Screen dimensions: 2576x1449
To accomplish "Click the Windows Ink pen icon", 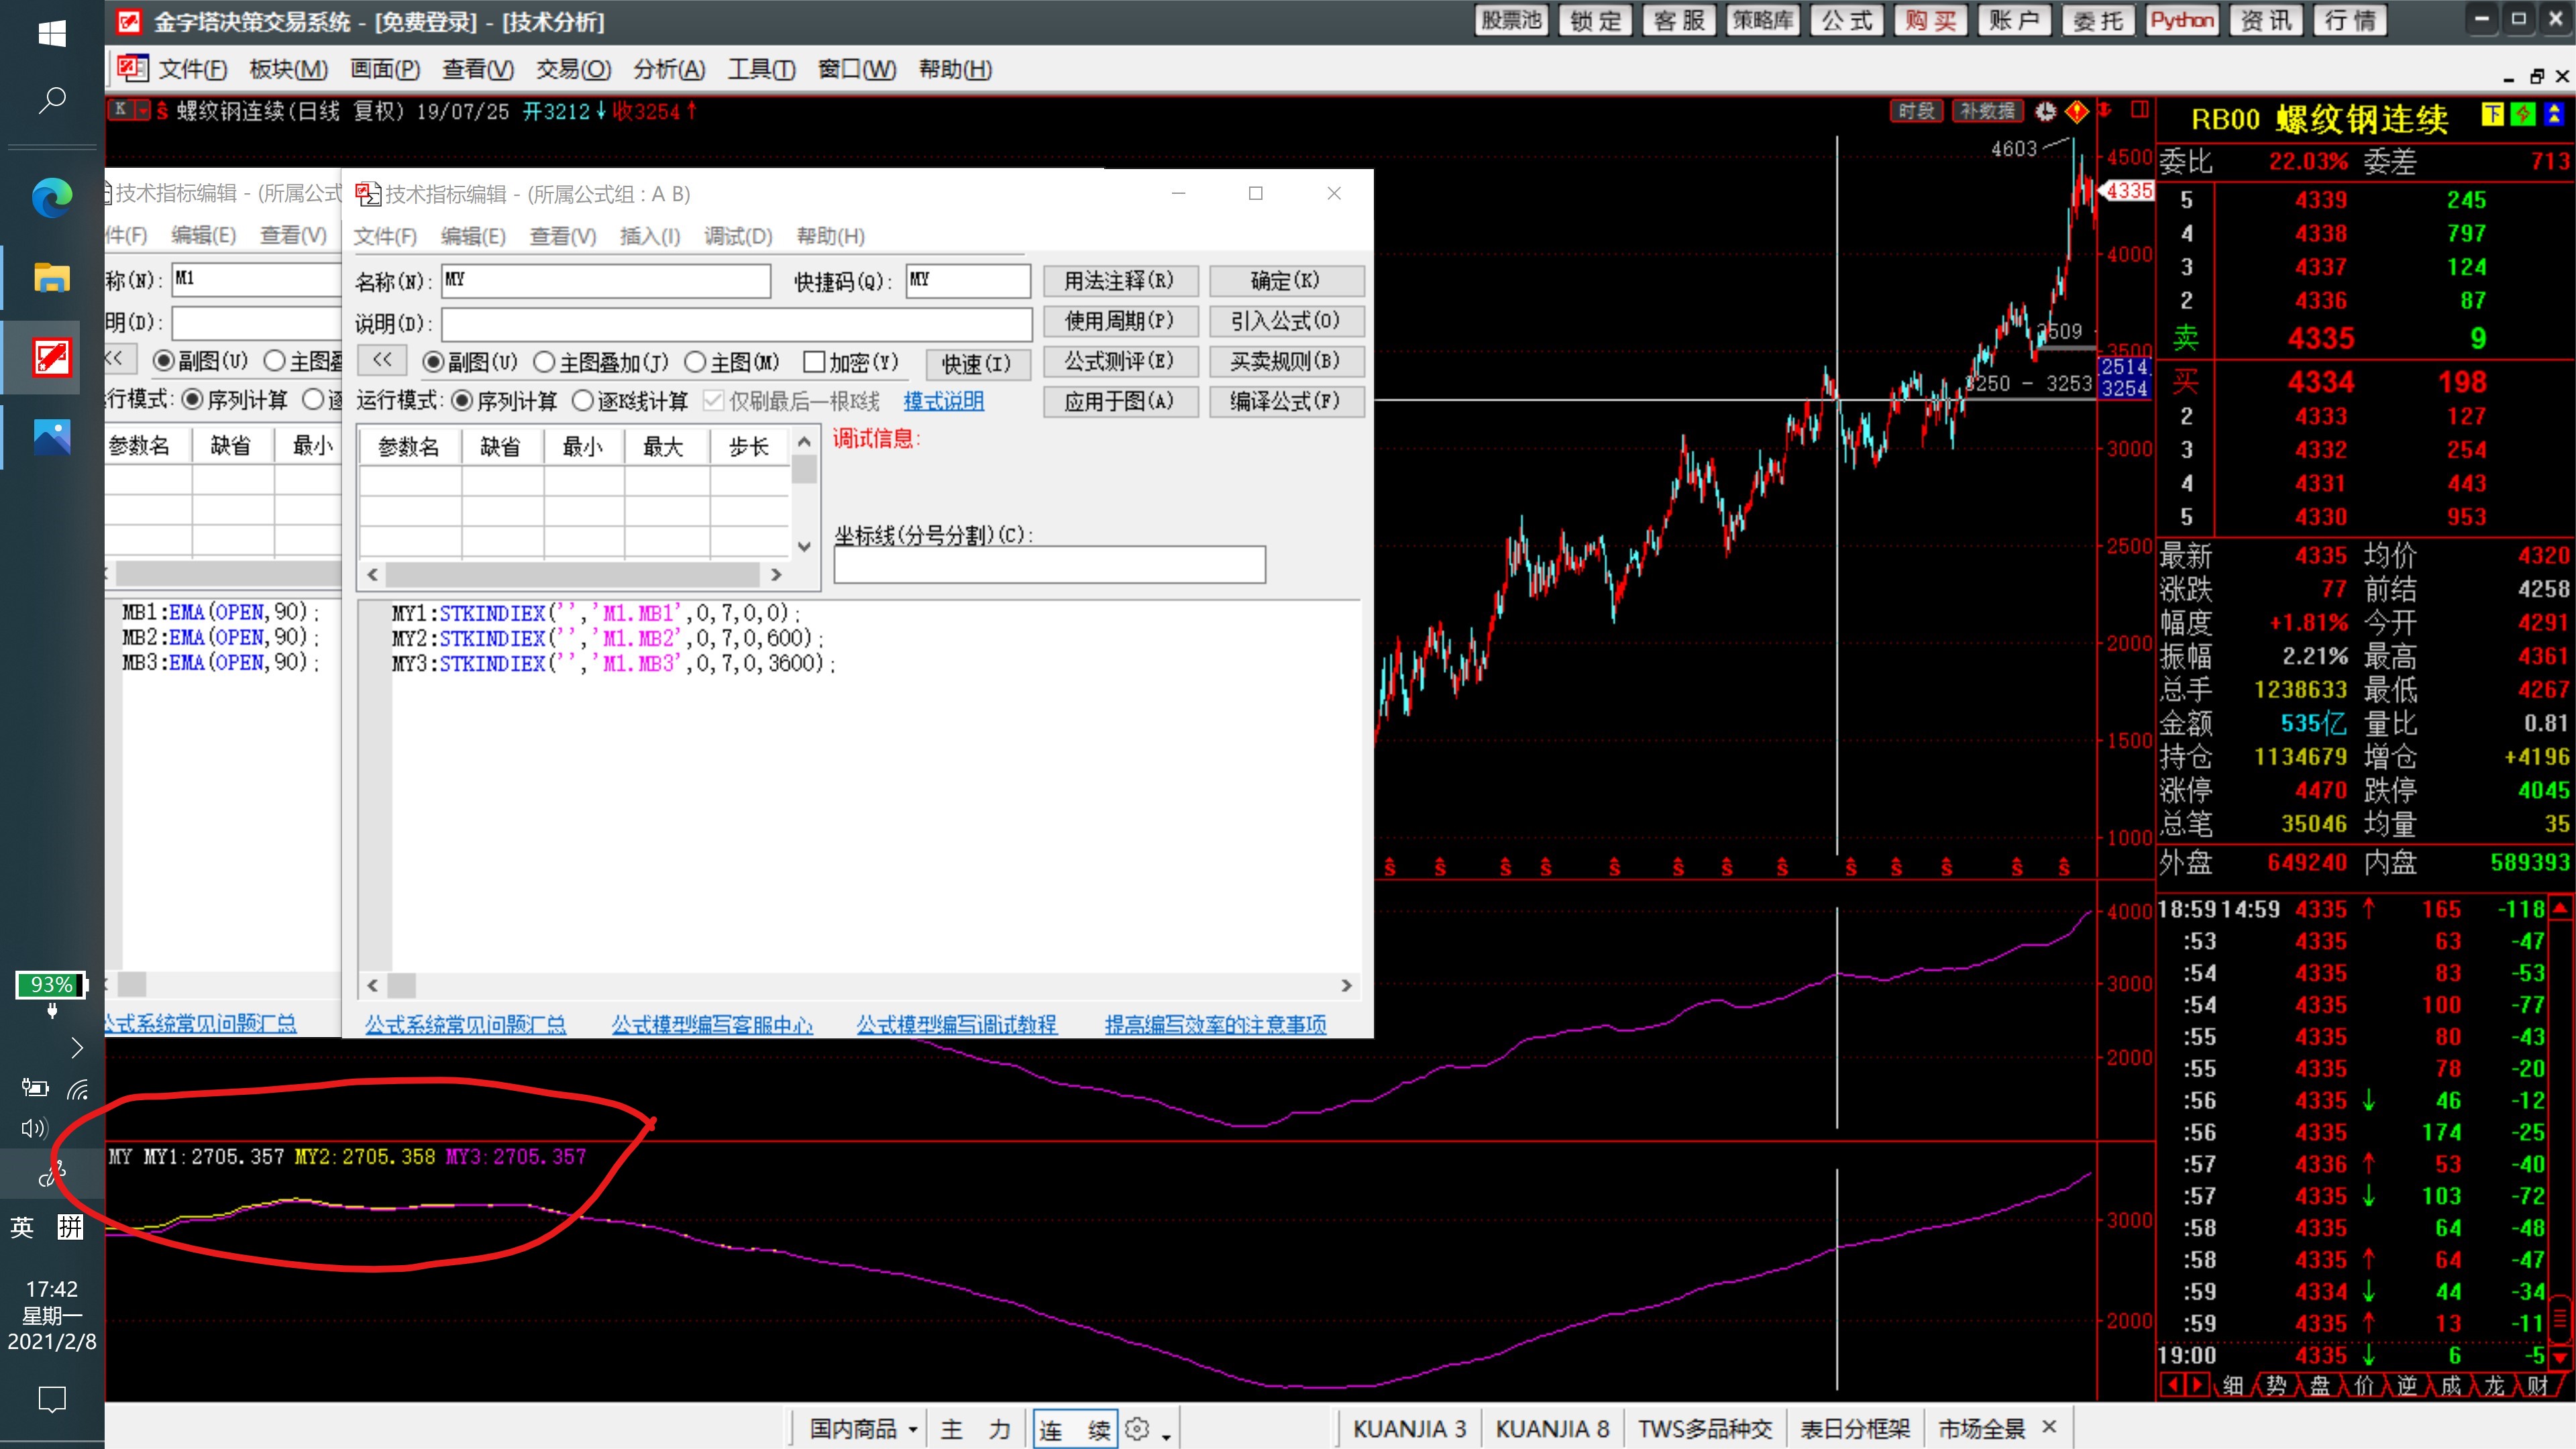I will click(52, 1173).
